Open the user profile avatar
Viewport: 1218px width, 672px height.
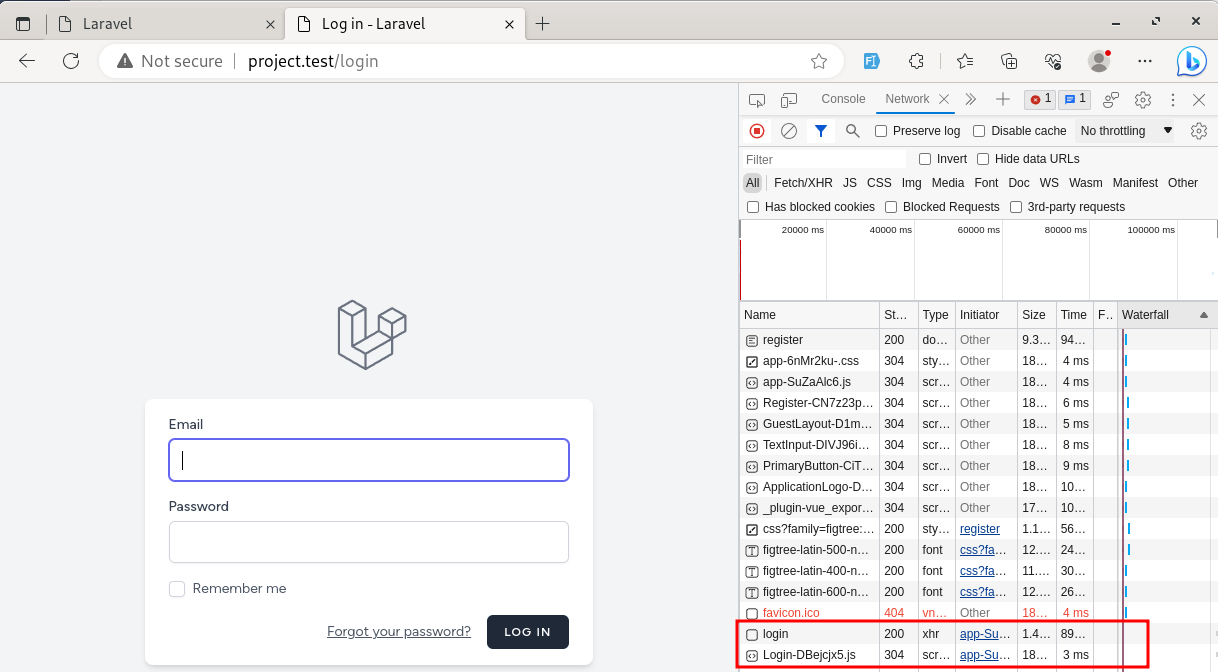(1099, 61)
